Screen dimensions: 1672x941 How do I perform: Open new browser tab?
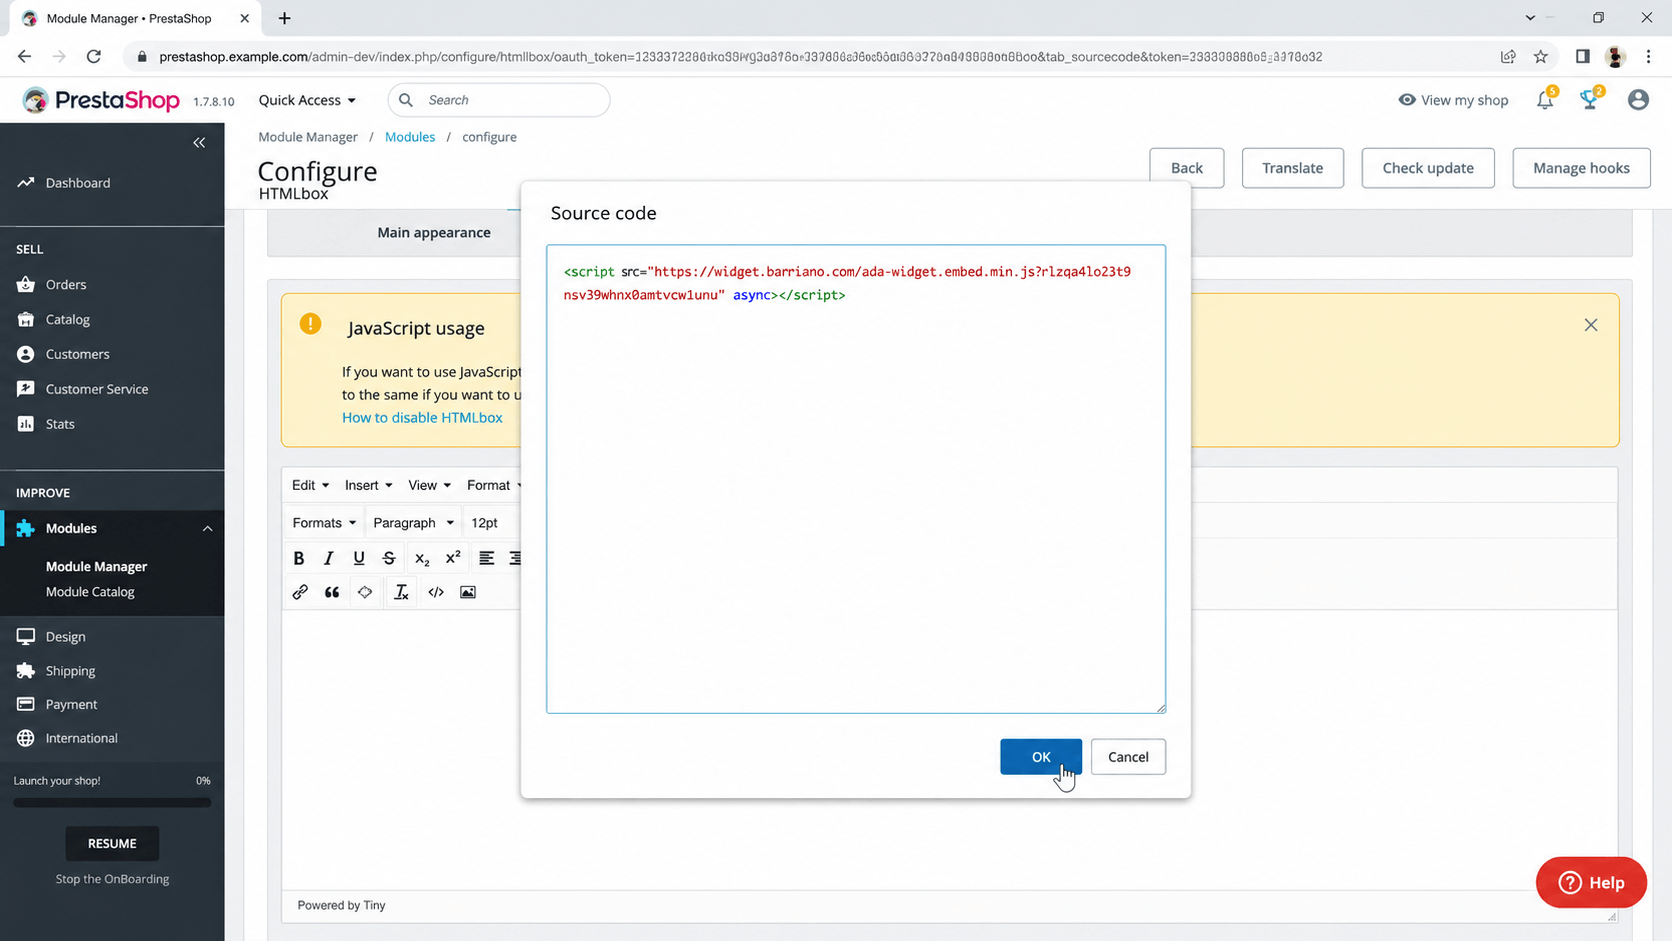click(285, 18)
